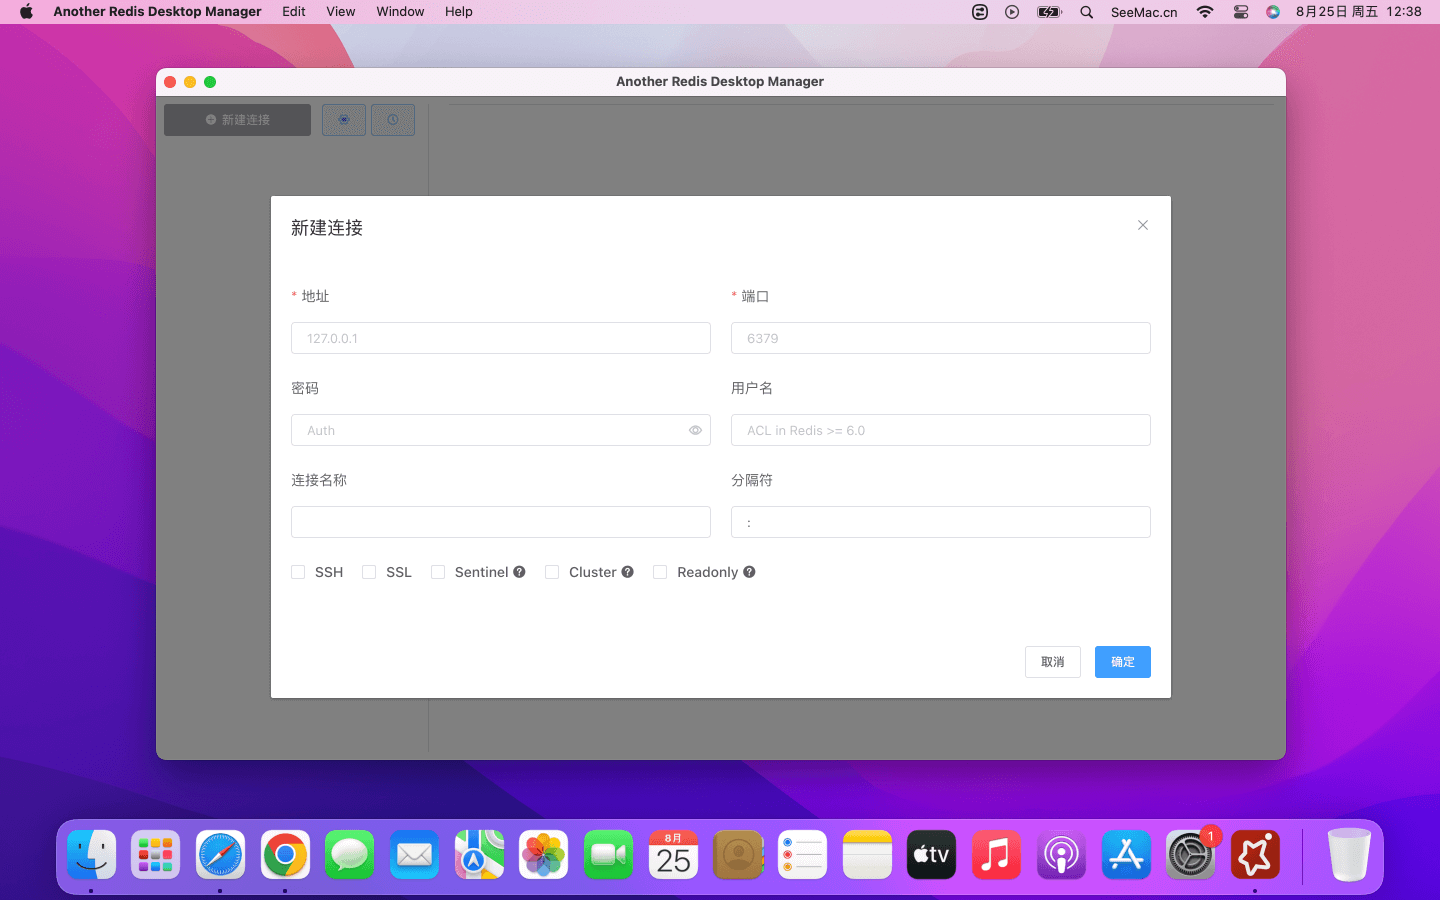The height and width of the screenshot is (900, 1440).
Task: Enable the Cluster checkbox
Action: coord(552,572)
